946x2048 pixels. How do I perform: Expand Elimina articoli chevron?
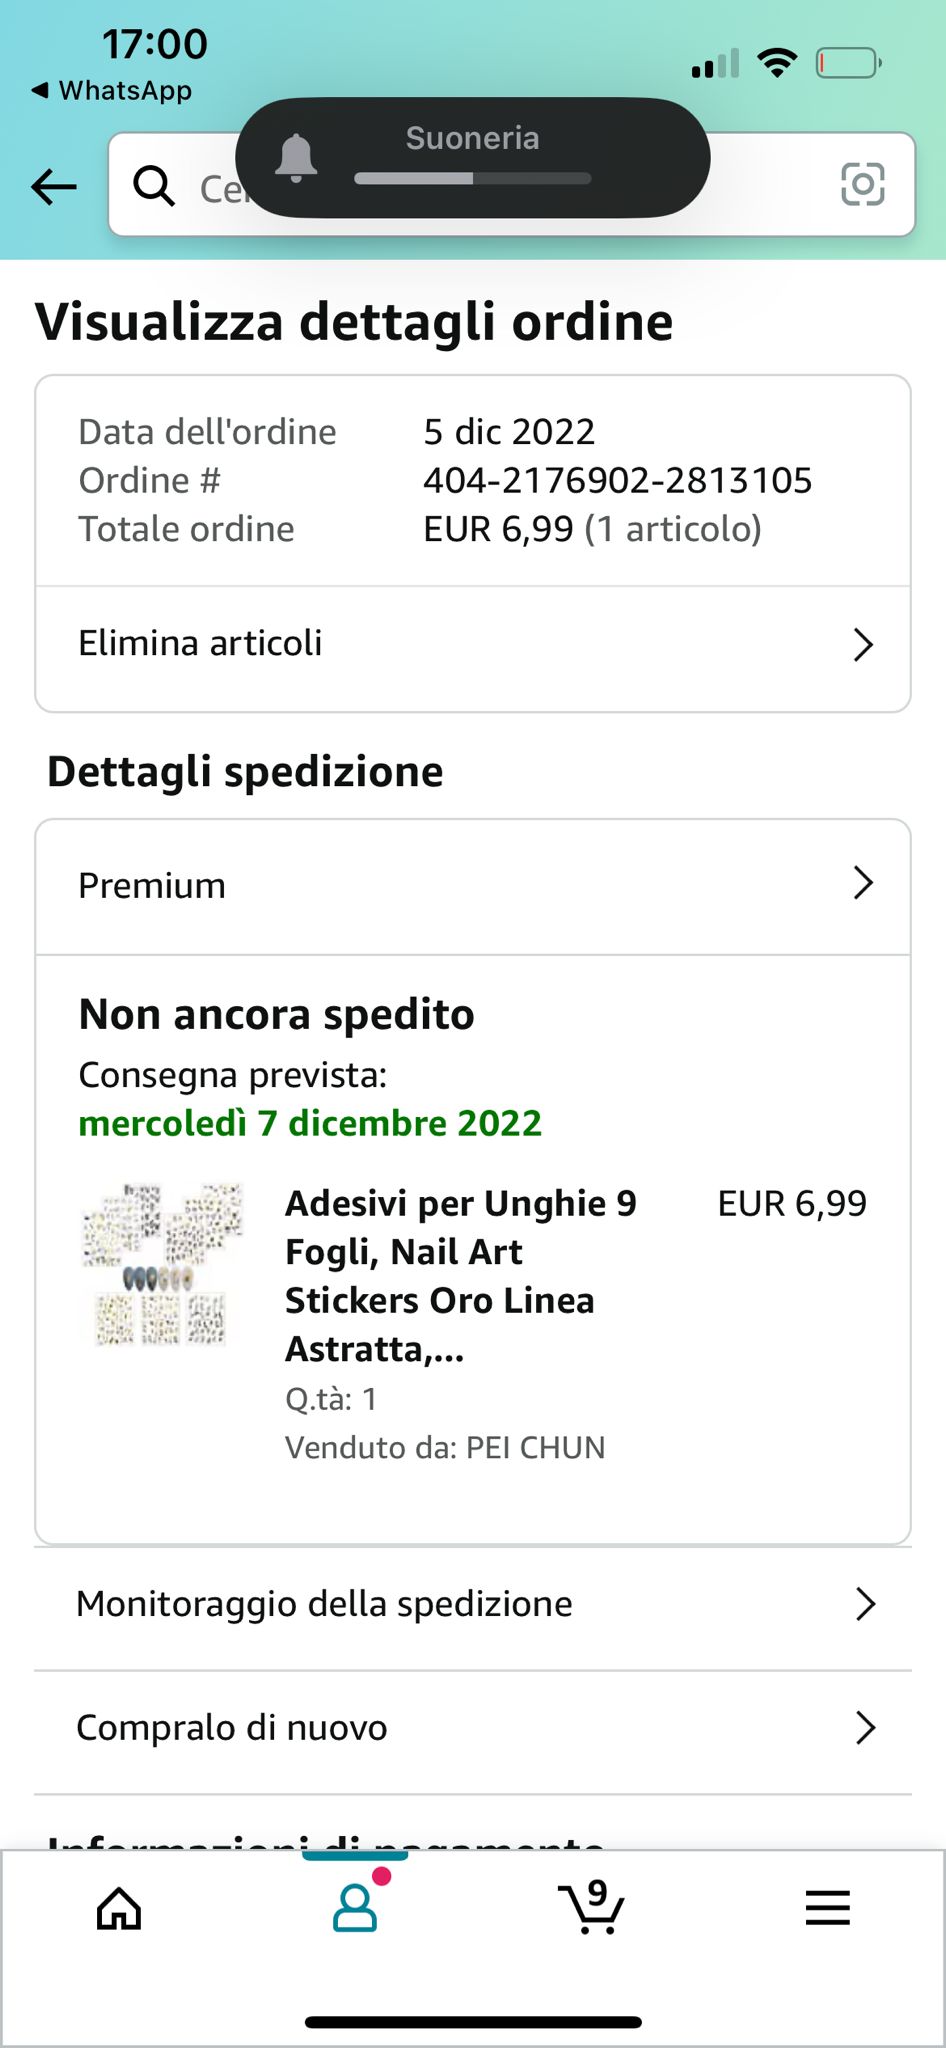click(863, 645)
